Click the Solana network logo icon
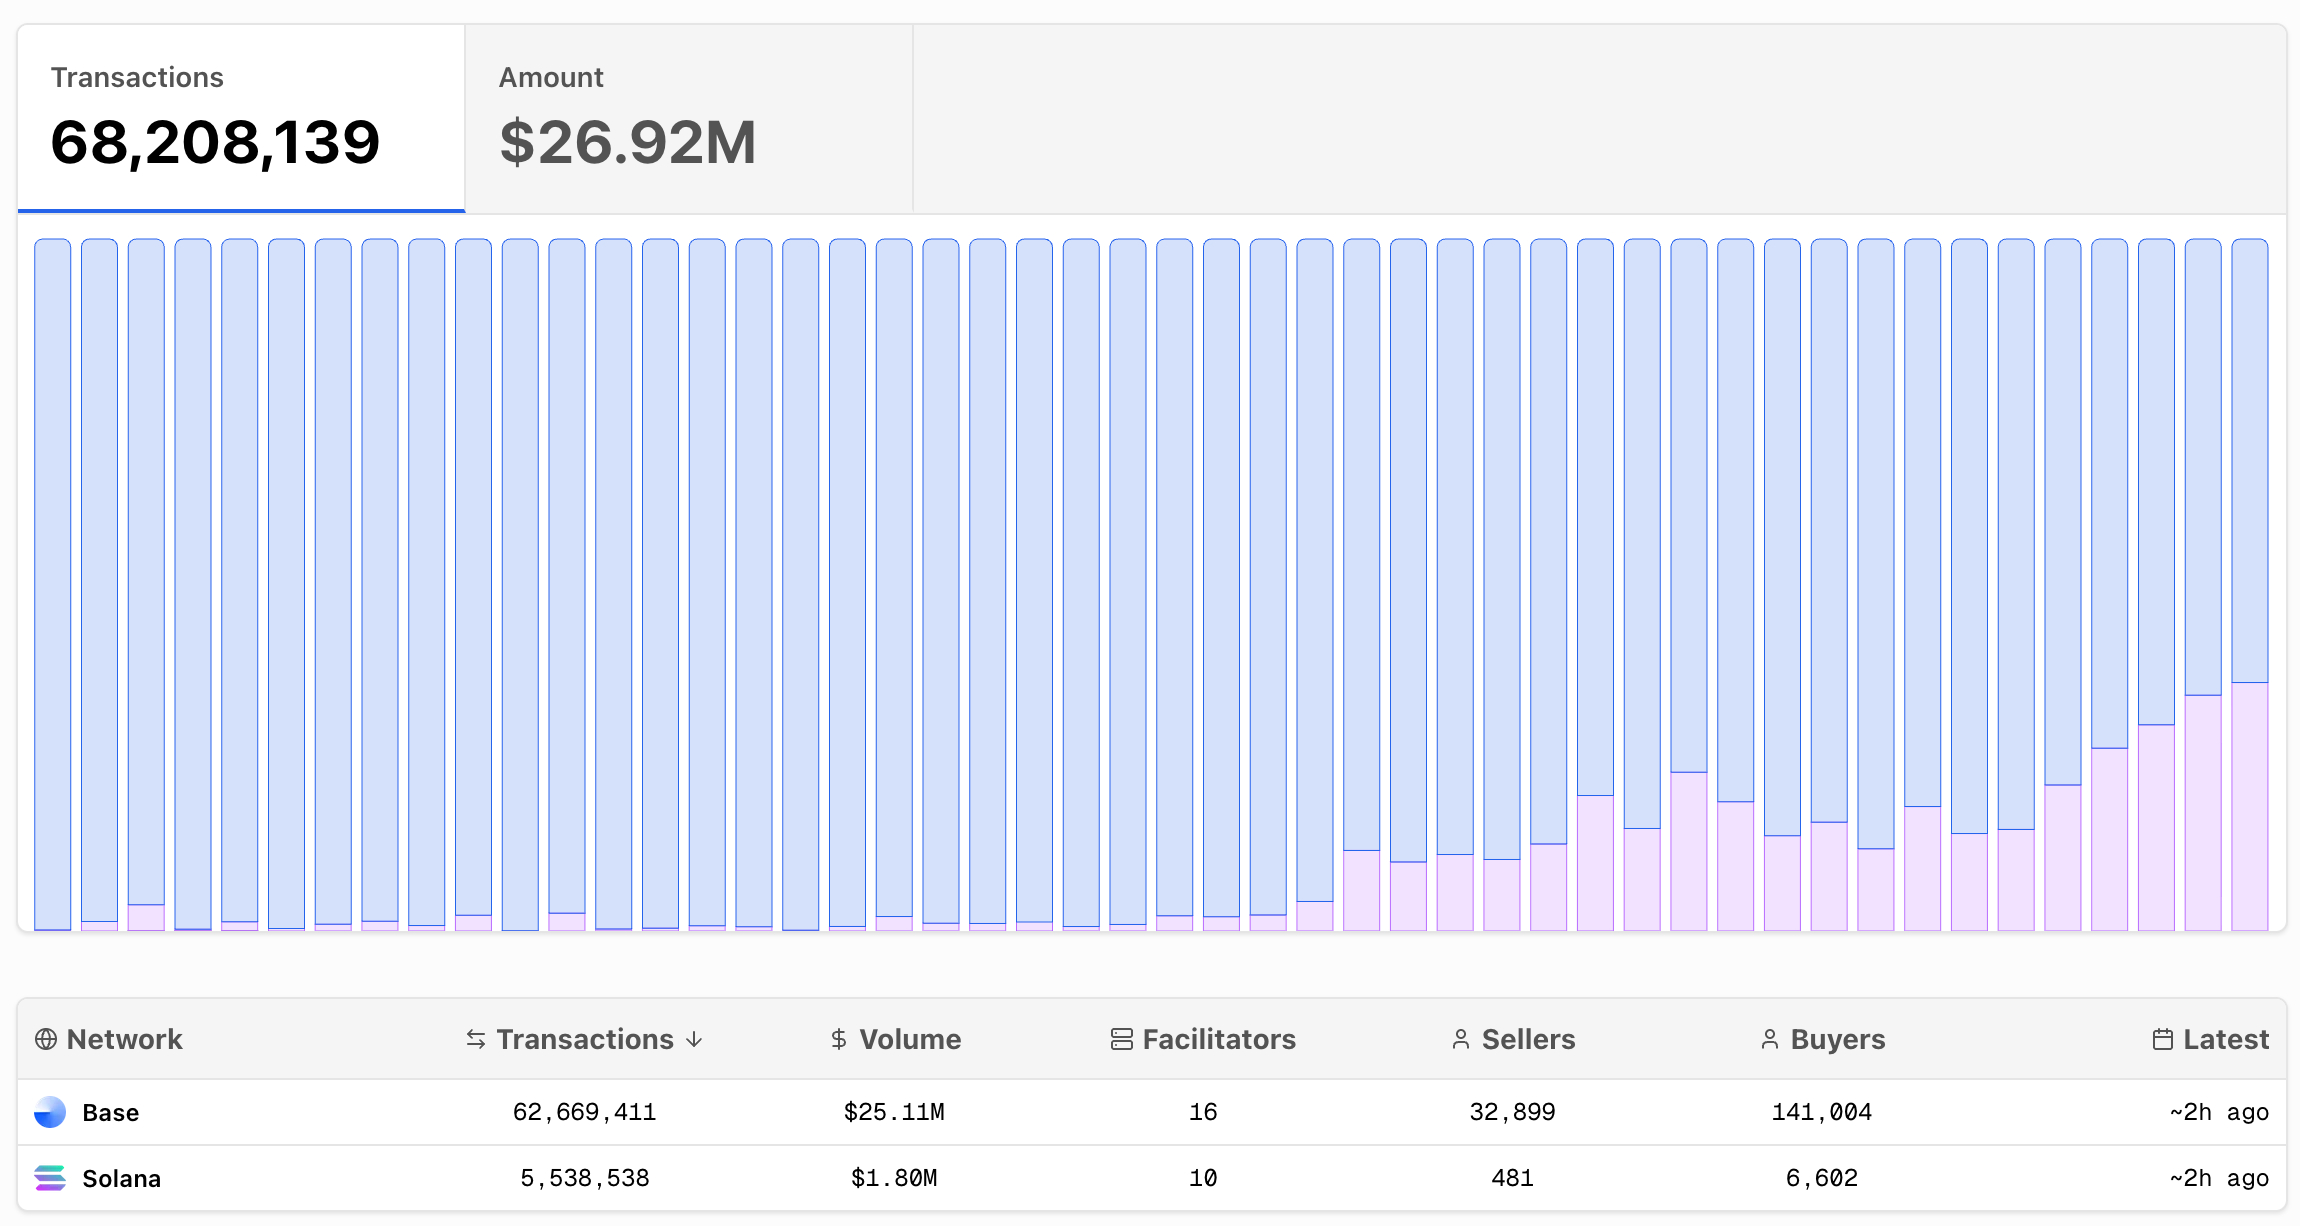Viewport: 2300px width, 1226px height. coord(50,1178)
